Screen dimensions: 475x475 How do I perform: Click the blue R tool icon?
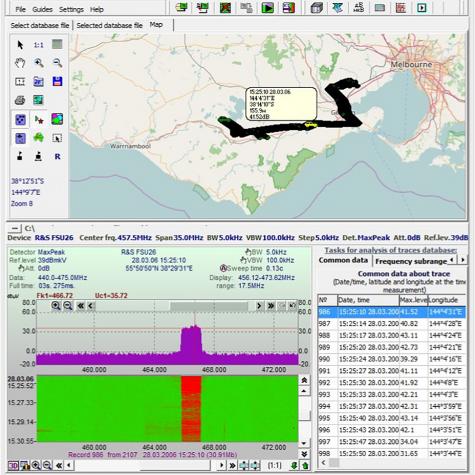57,156
